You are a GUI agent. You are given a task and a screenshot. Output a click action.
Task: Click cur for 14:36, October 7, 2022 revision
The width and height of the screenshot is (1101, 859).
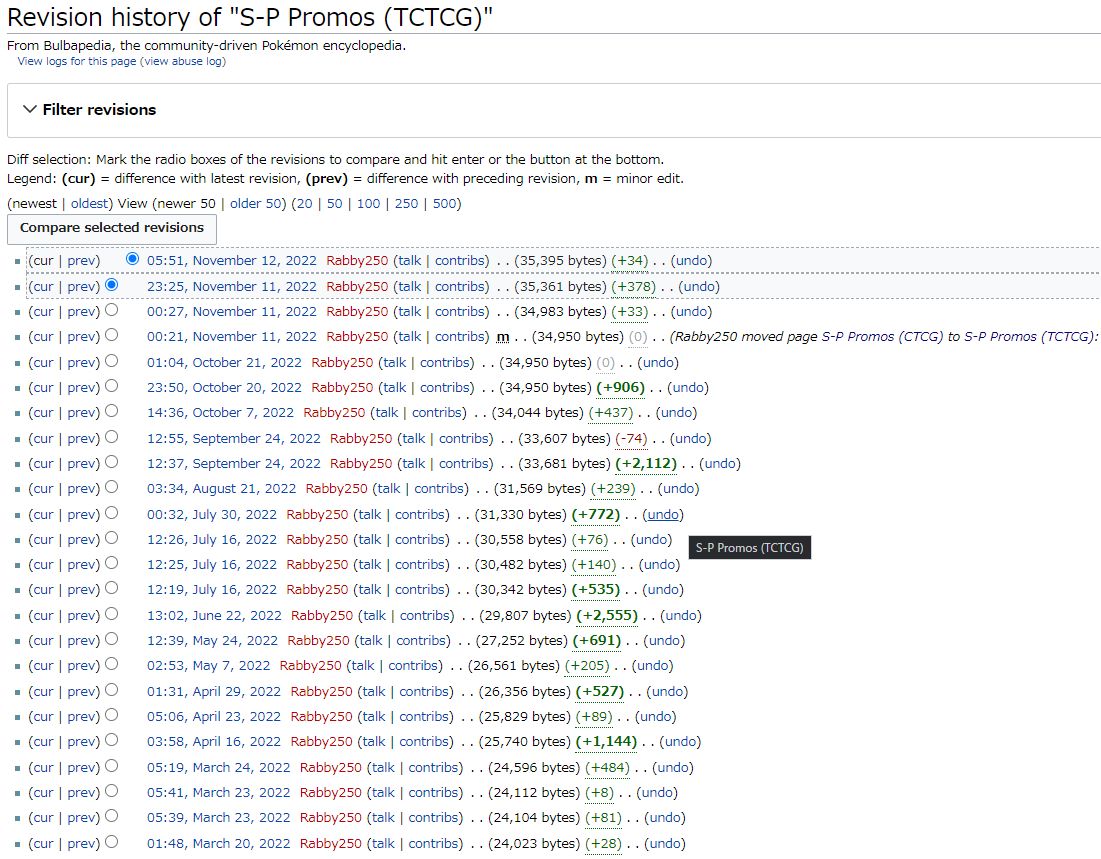tap(43, 413)
